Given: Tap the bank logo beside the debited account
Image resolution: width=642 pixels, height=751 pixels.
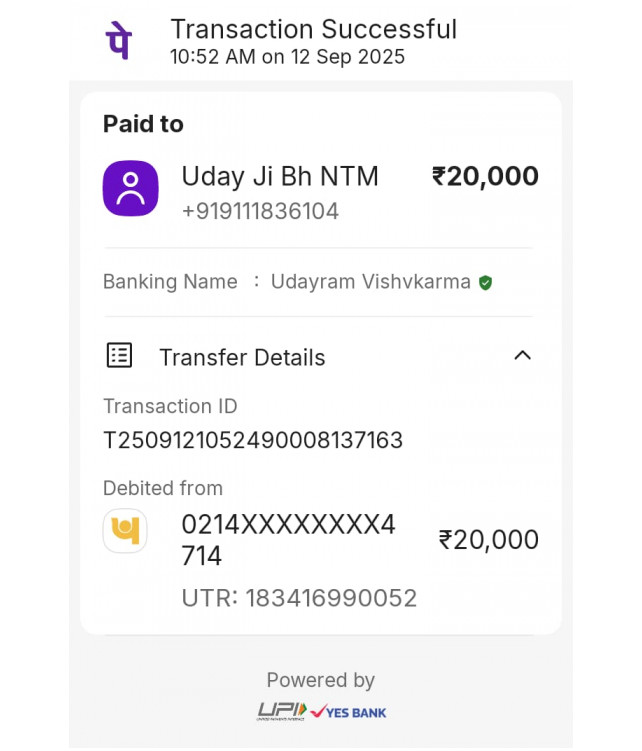Looking at the screenshot, I should [x=125, y=531].
